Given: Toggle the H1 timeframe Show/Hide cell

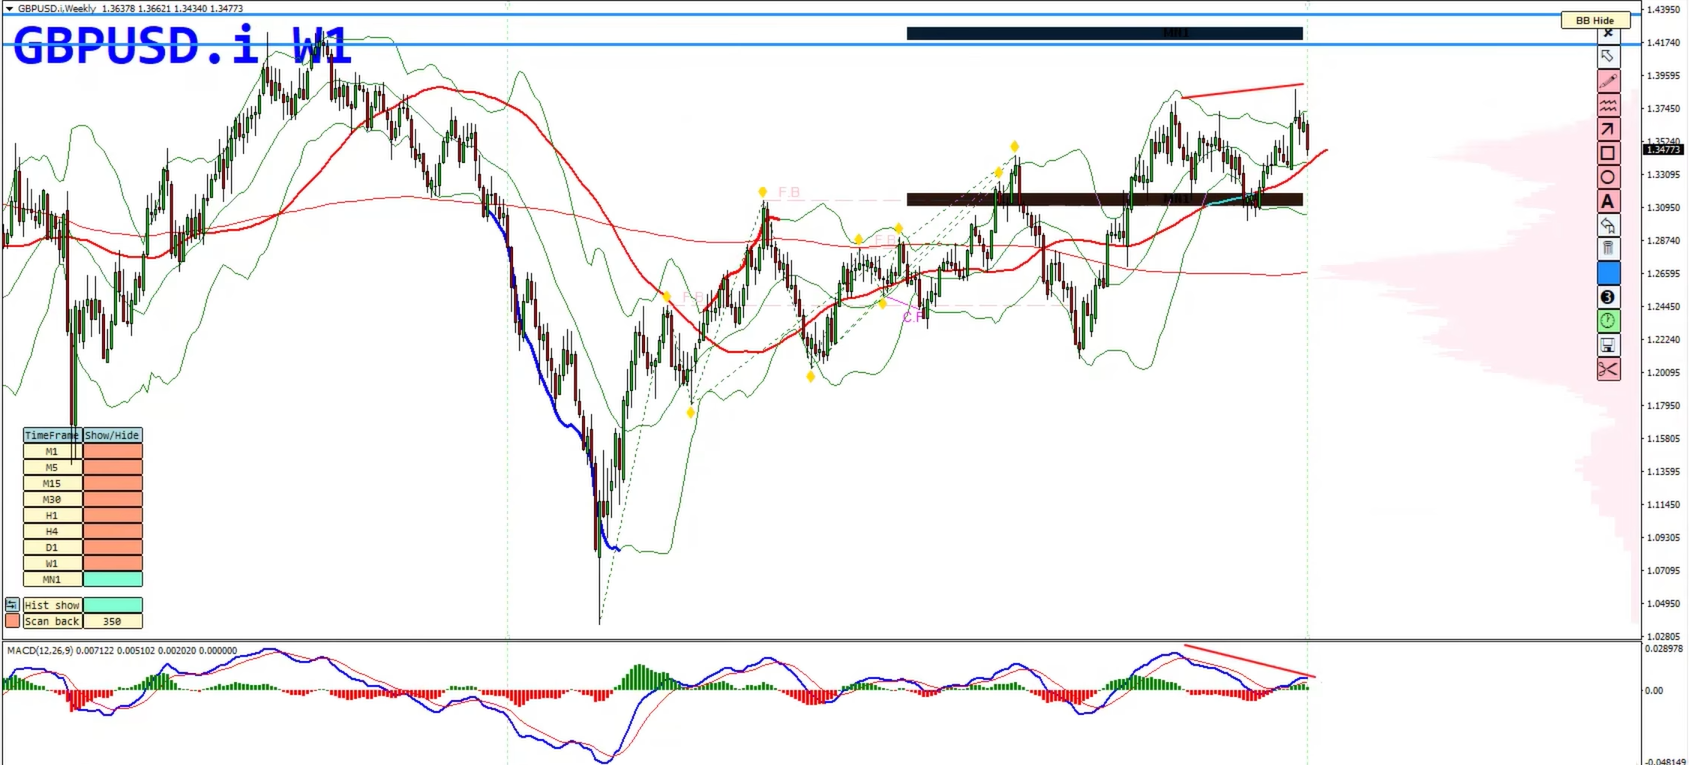Looking at the screenshot, I should tap(112, 515).
